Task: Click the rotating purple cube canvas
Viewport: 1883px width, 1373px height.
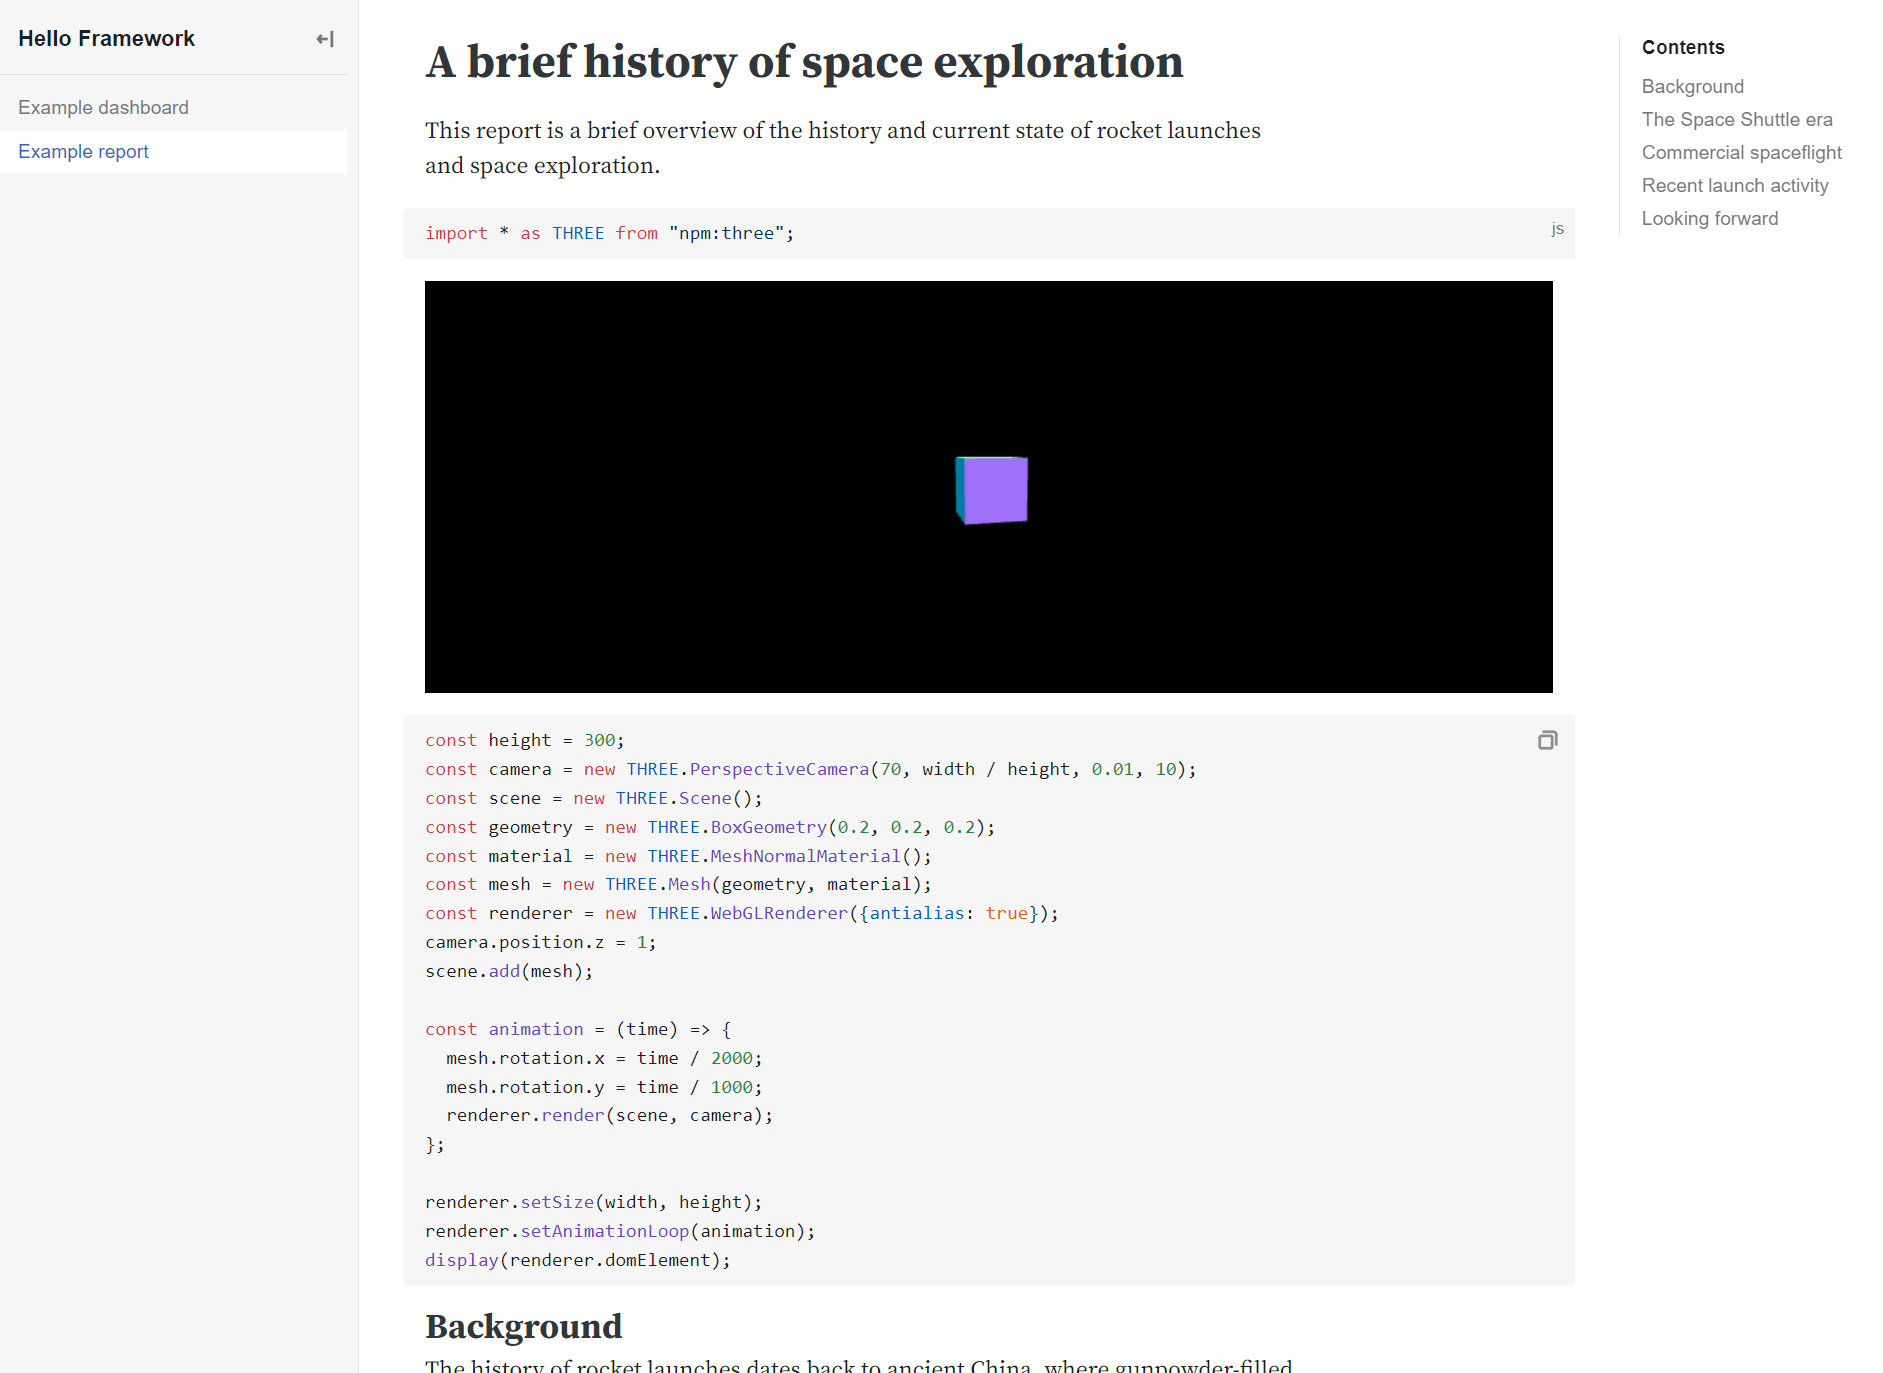Action: 988,487
